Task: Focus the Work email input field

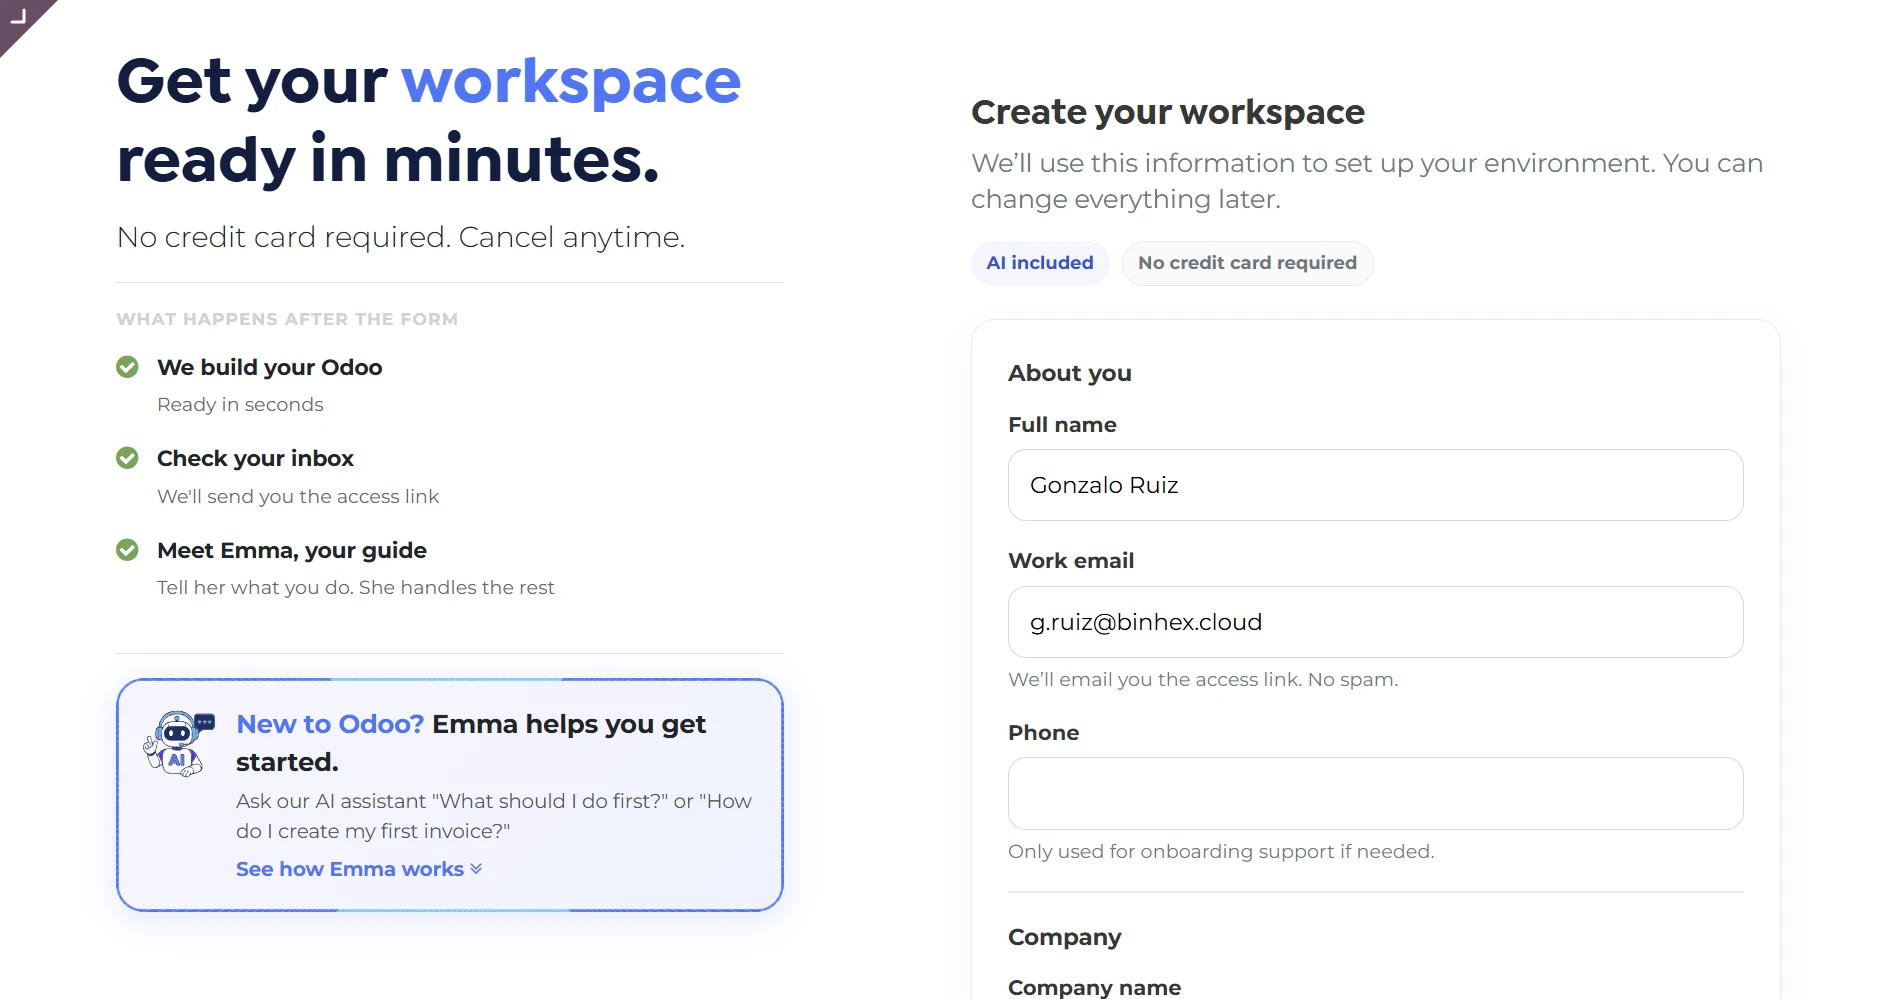Action: click(x=1375, y=622)
